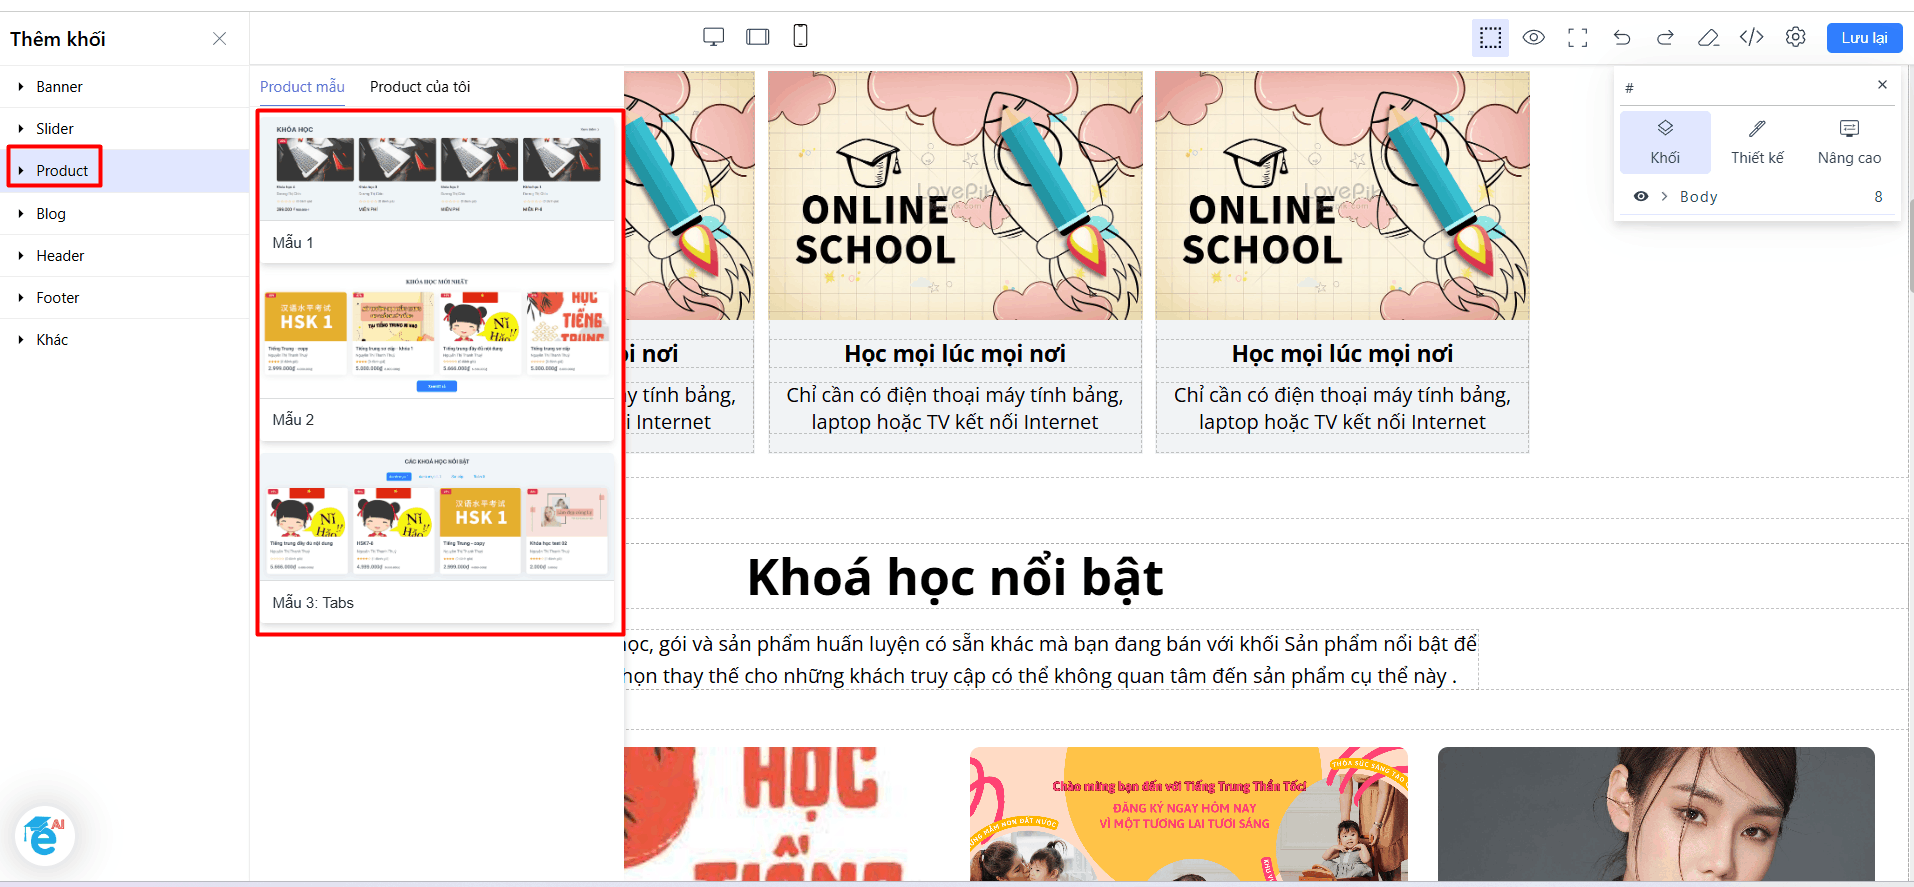
Task: Expand the Banner block category
Action: [x=124, y=87]
